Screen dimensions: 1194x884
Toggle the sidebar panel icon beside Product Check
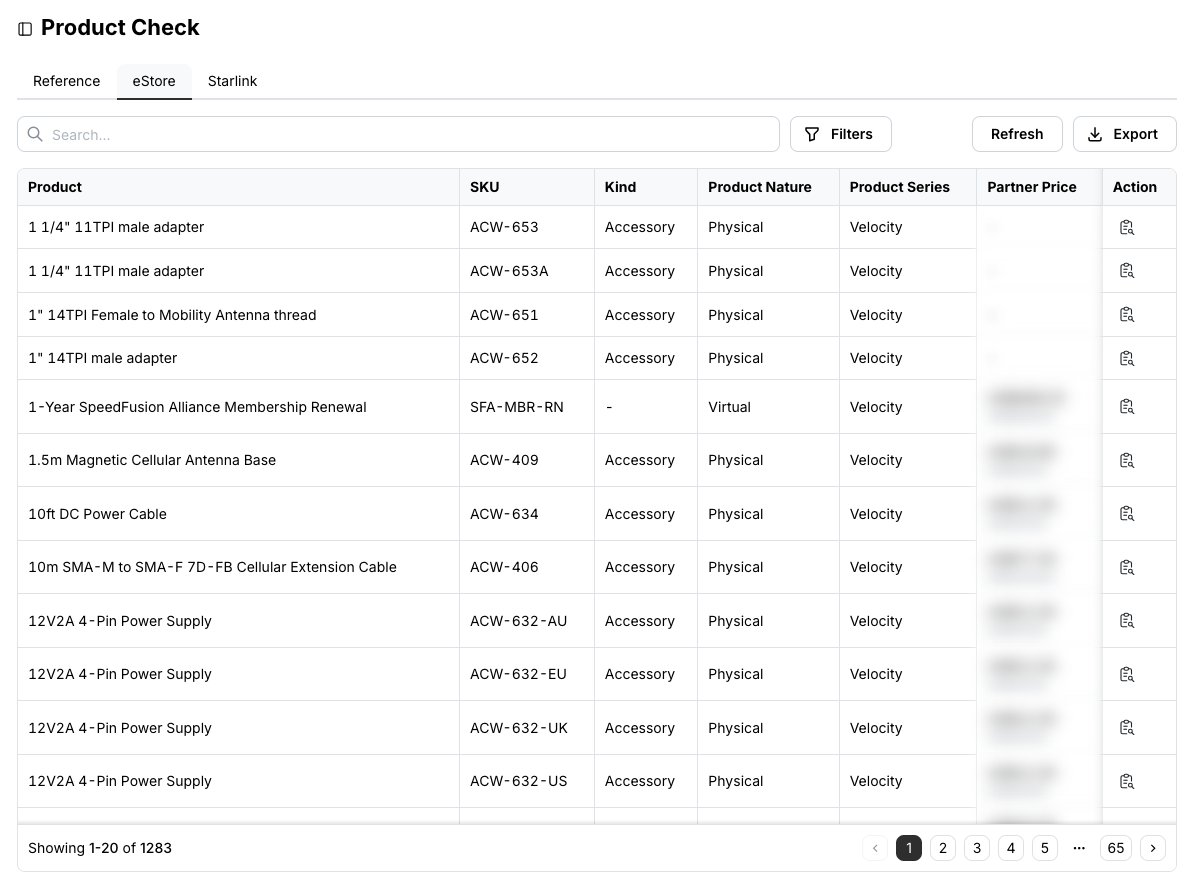(25, 29)
